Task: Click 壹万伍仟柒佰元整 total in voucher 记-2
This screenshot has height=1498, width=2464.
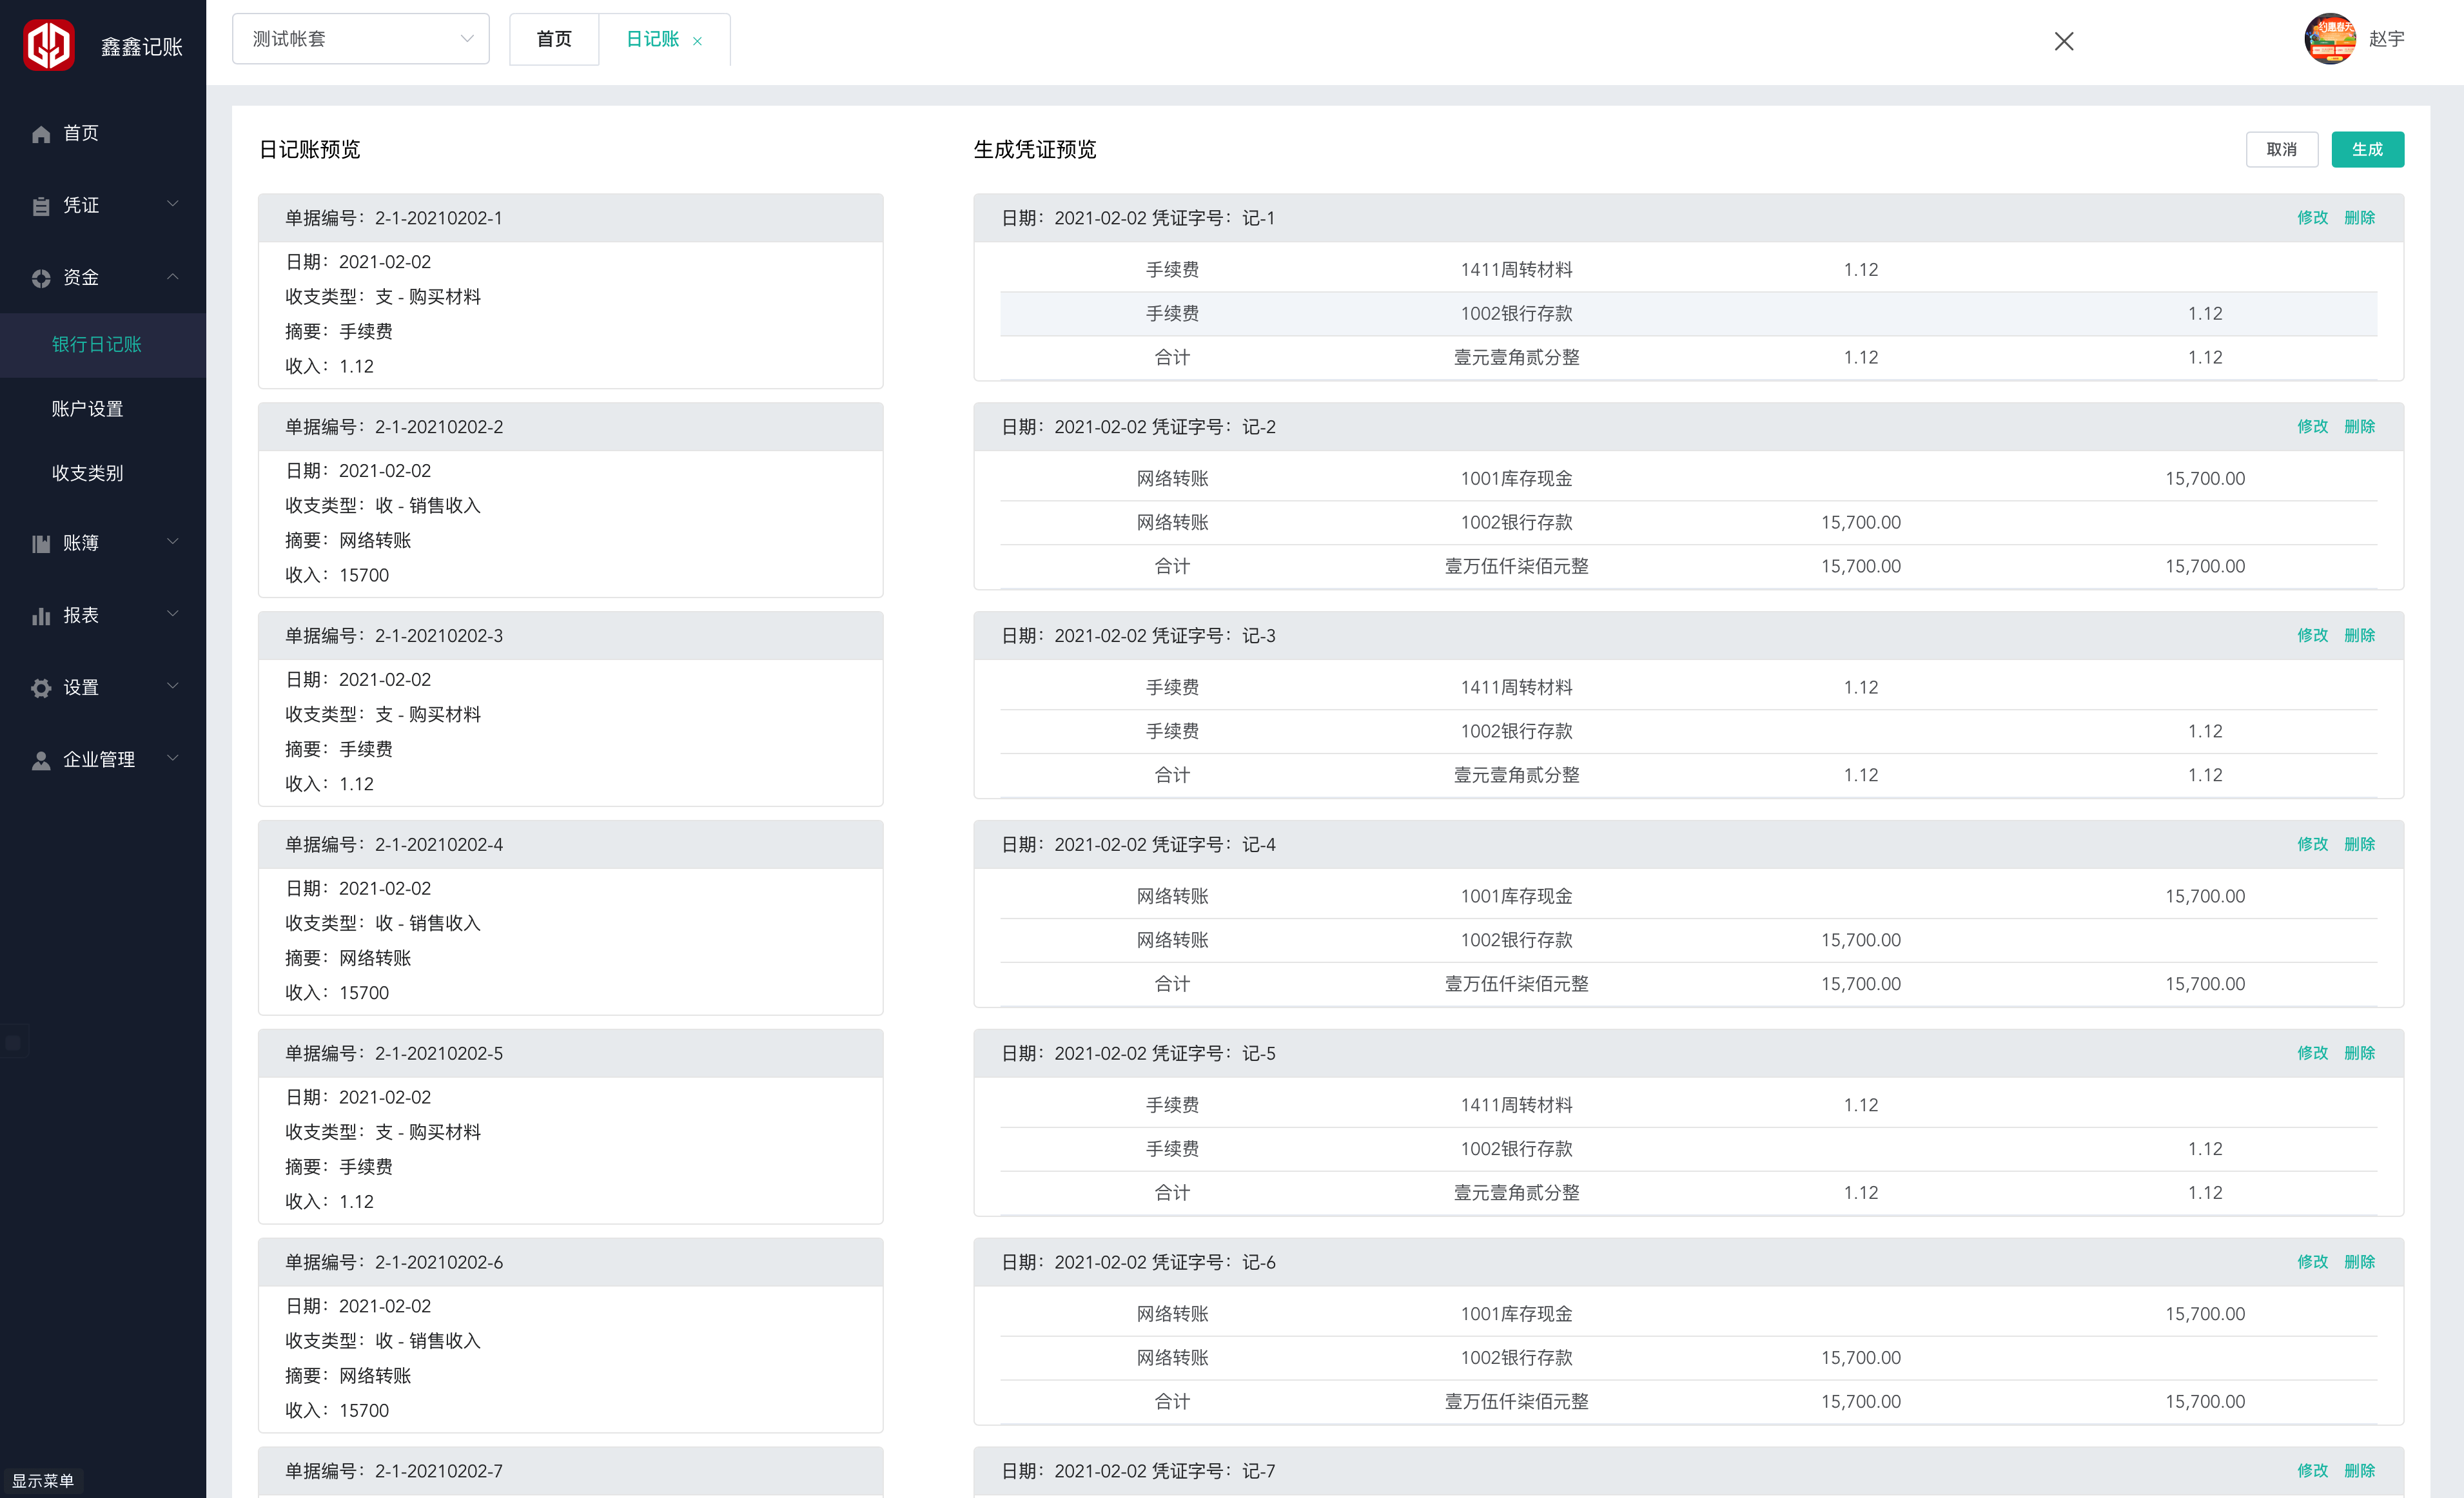Action: click(x=1516, y=567)
